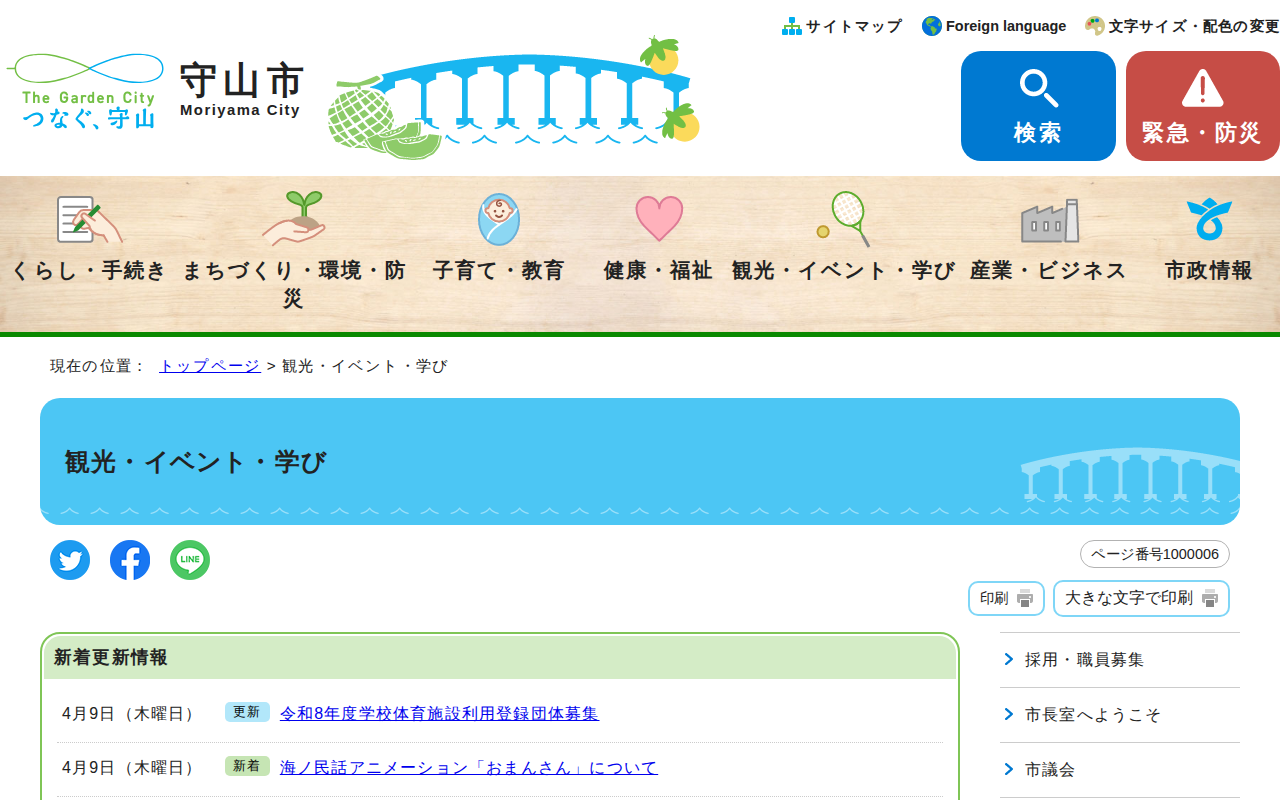Click the ページ番号1000006 badge
The image size is (1280, 800).
click(x=1155, y=554)
